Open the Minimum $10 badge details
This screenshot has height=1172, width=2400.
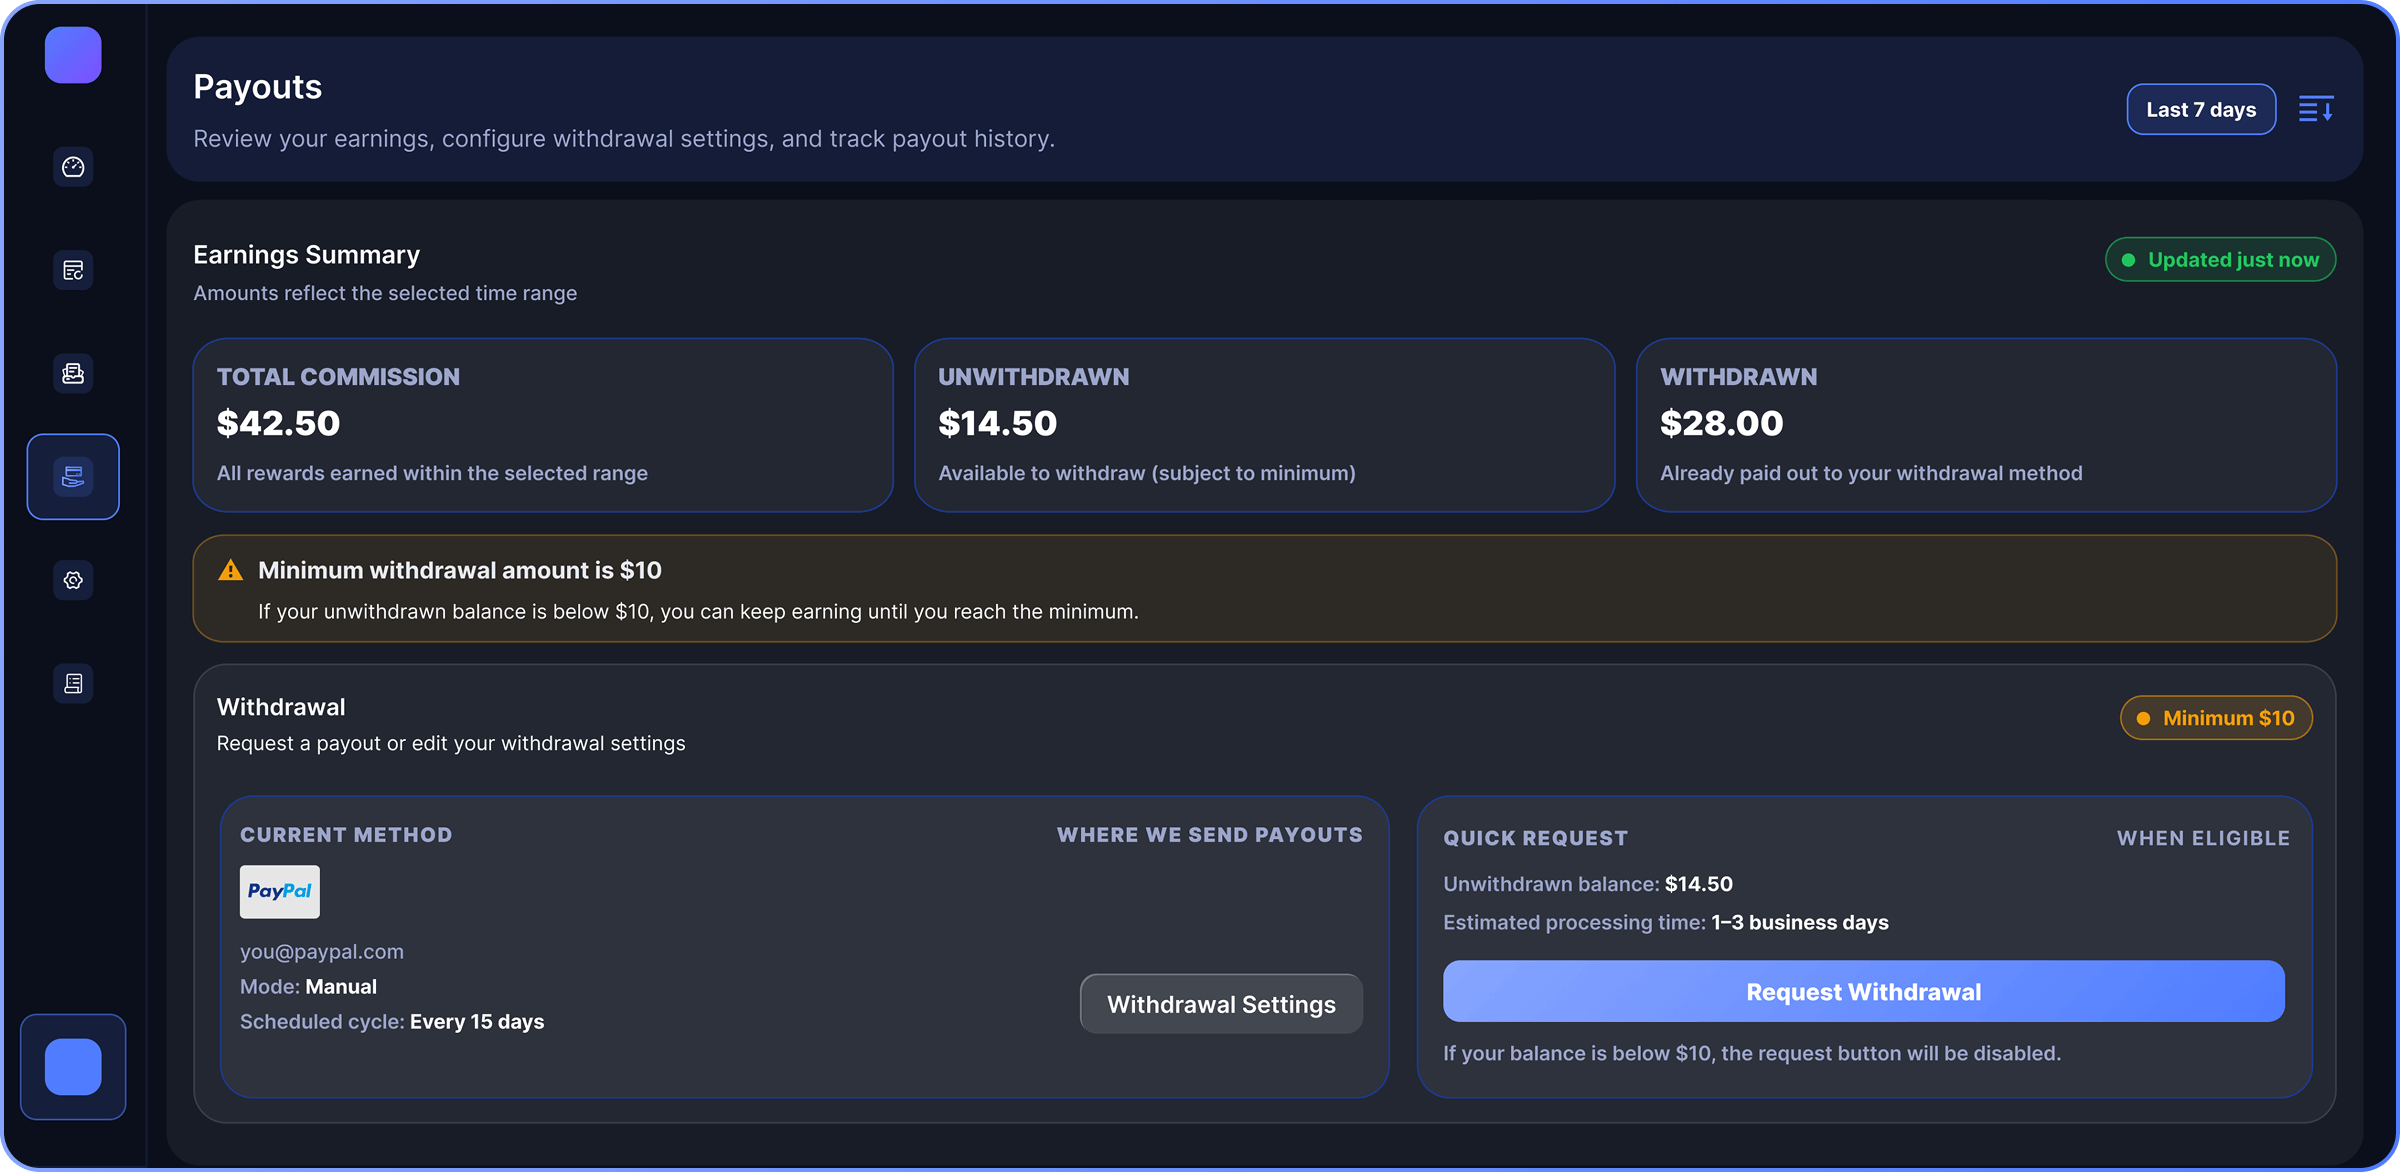point(2216,717)
